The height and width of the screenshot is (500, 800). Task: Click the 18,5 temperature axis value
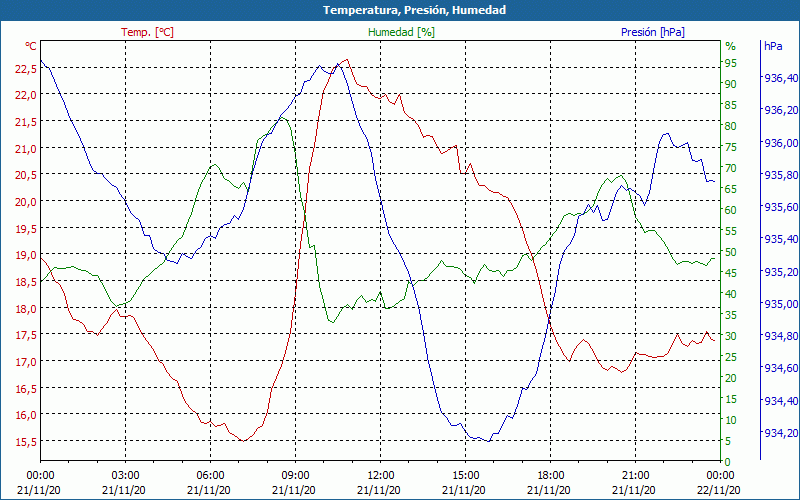click(x=26, y=282)
